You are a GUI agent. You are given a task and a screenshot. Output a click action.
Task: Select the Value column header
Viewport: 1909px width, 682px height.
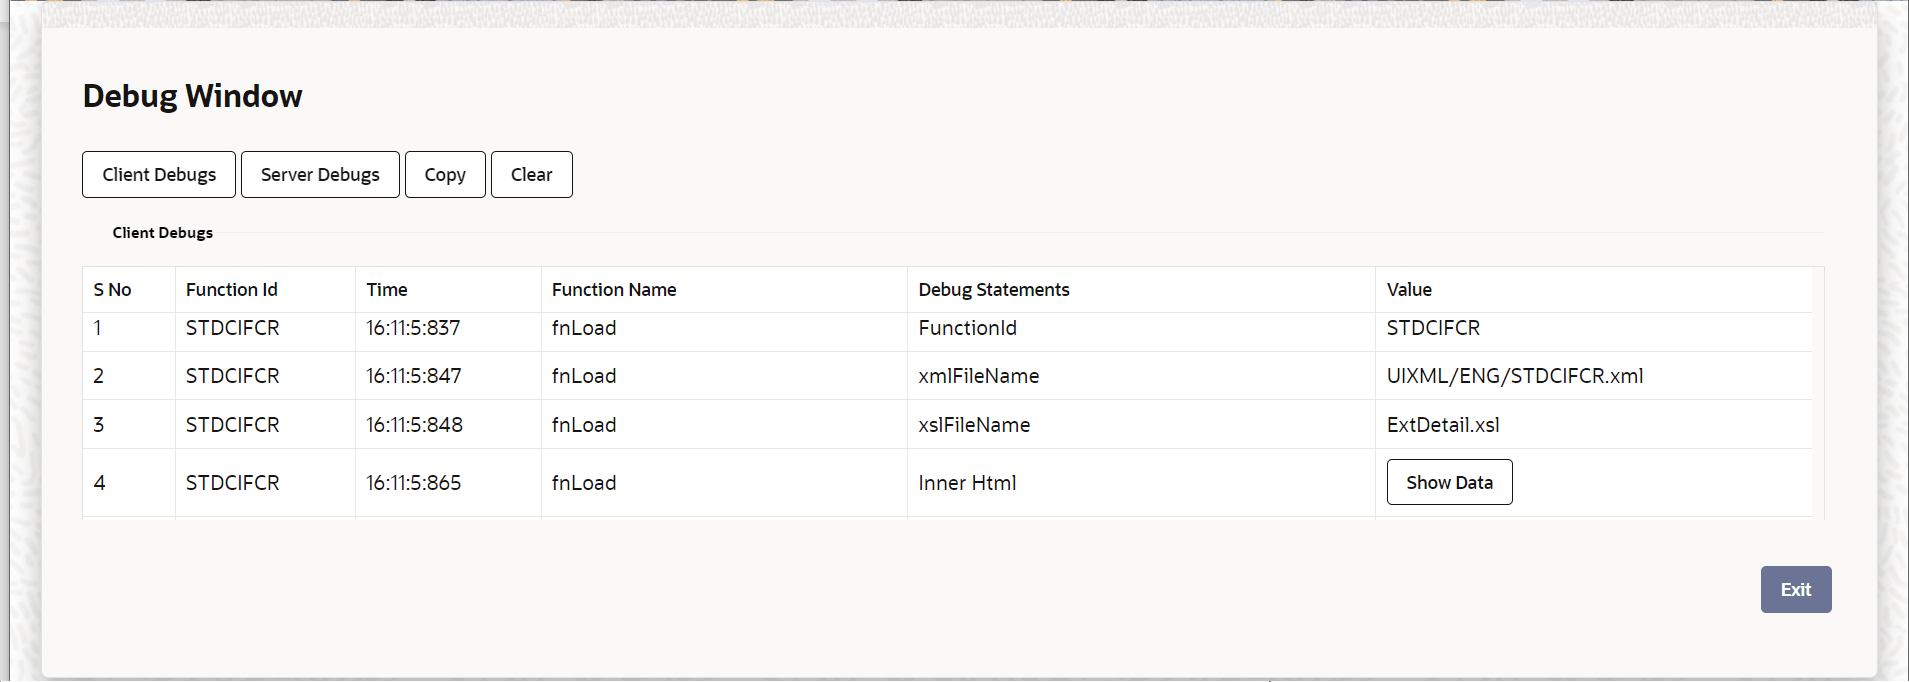(1409, 290)
